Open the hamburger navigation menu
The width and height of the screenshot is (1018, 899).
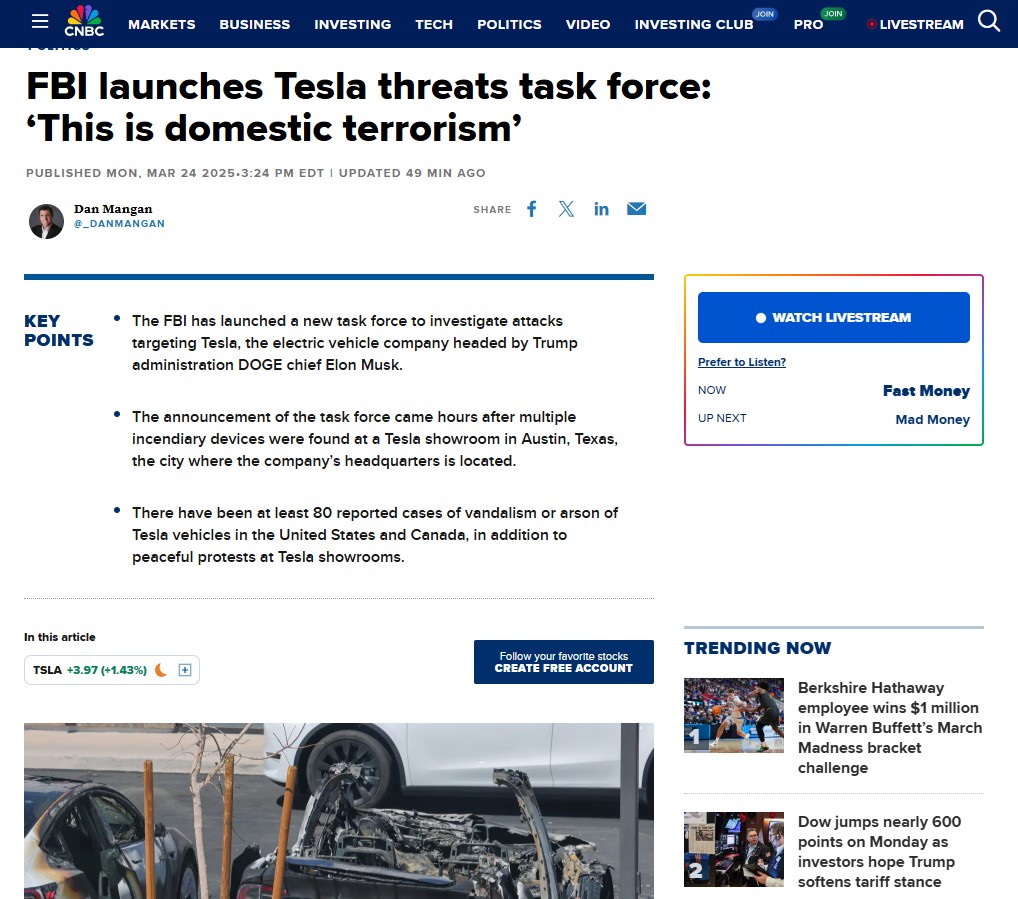click(40, 22)
